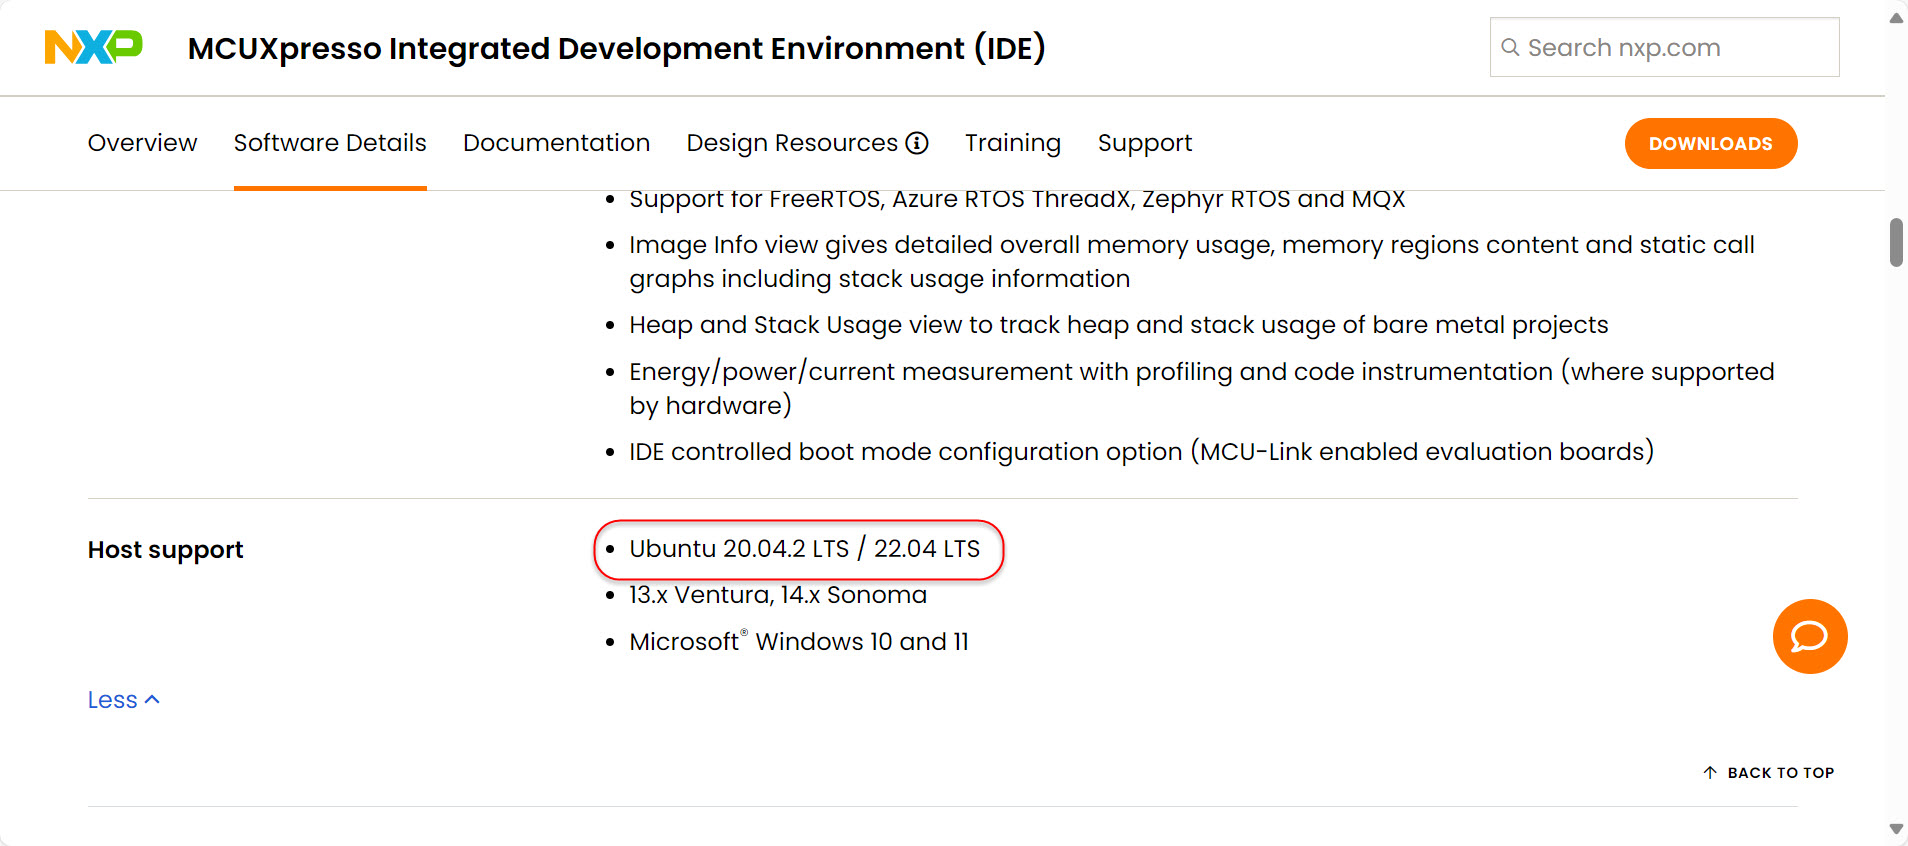The width and height of the screenshot is (1908, 846).
Task: Click the Back to Top arrow icon
Action: coord(1710,772)
